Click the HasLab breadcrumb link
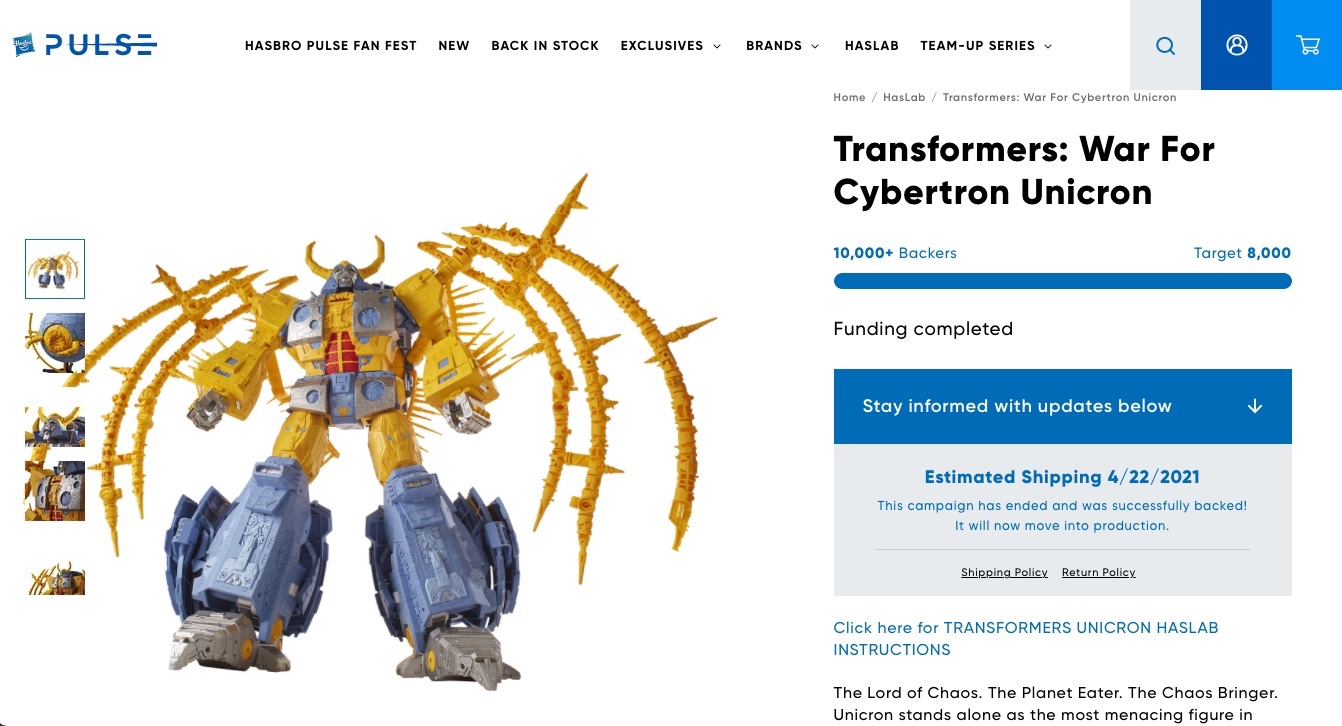 point(904,98)
